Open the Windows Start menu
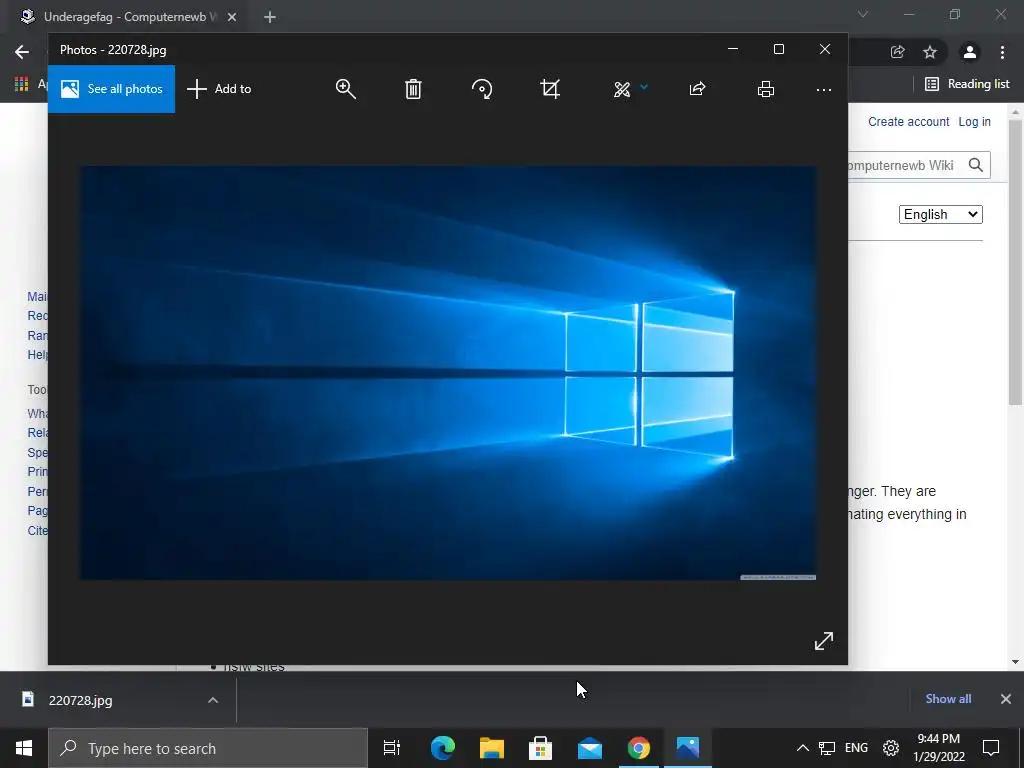 (24, 748)
